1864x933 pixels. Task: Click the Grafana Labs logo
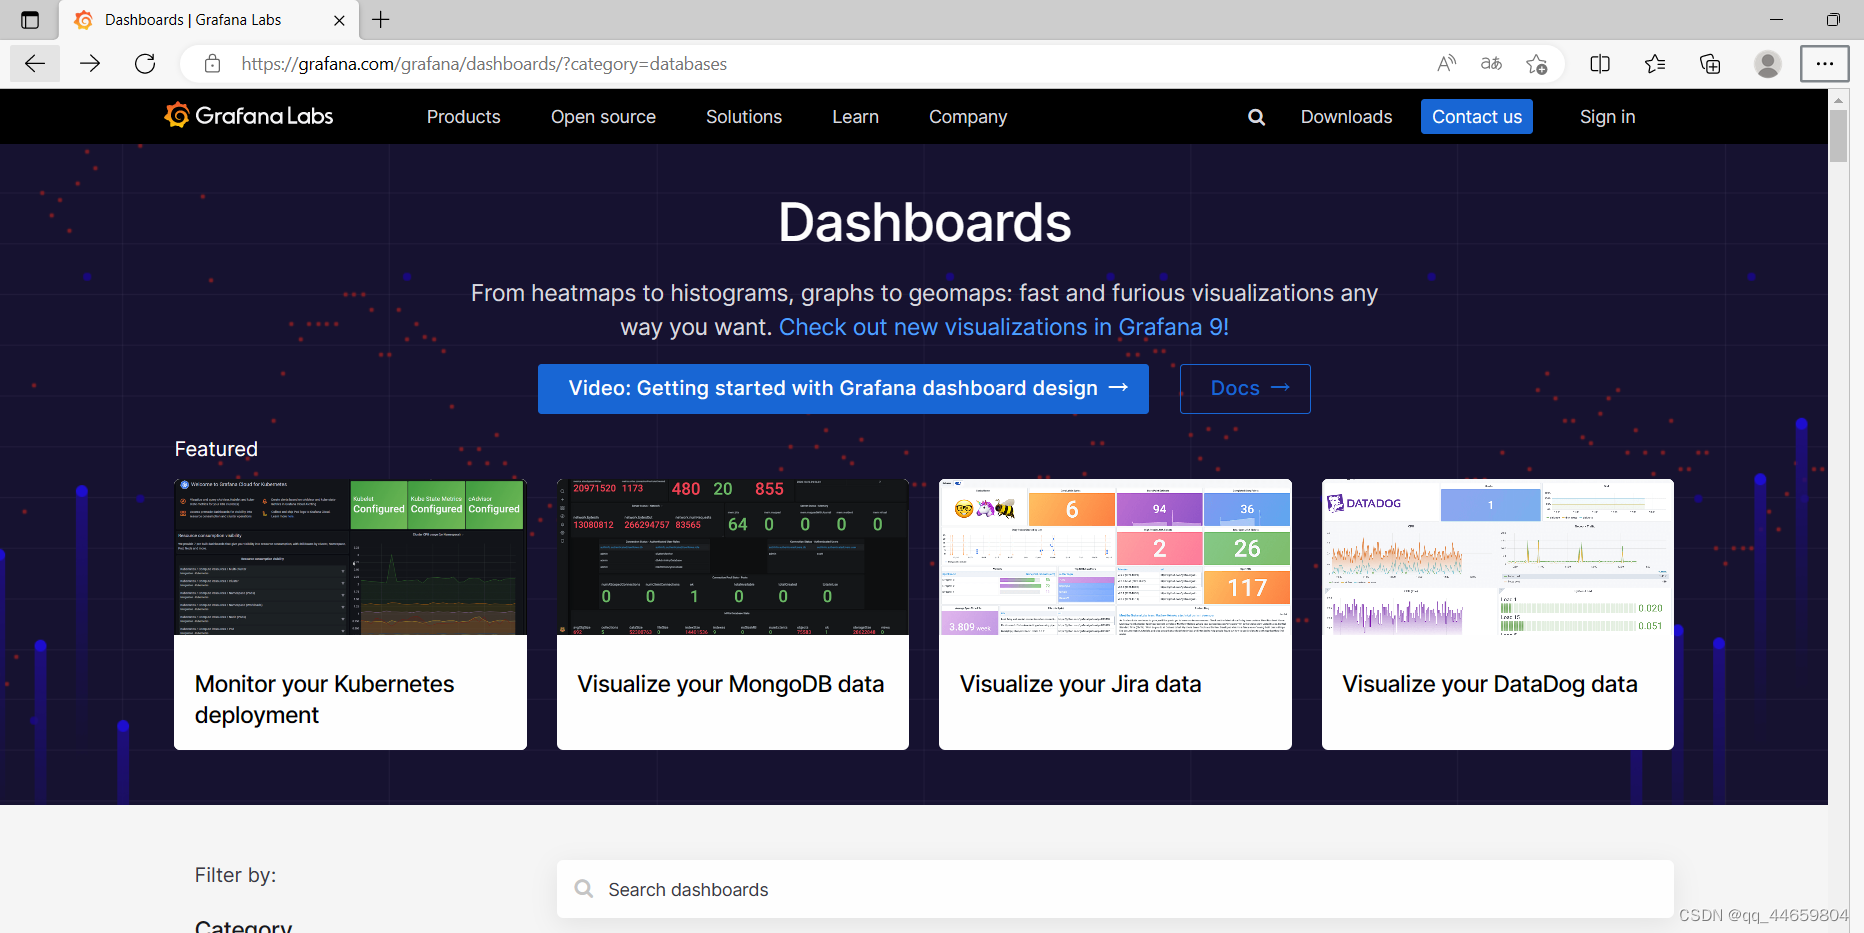(x=249, y=116)
